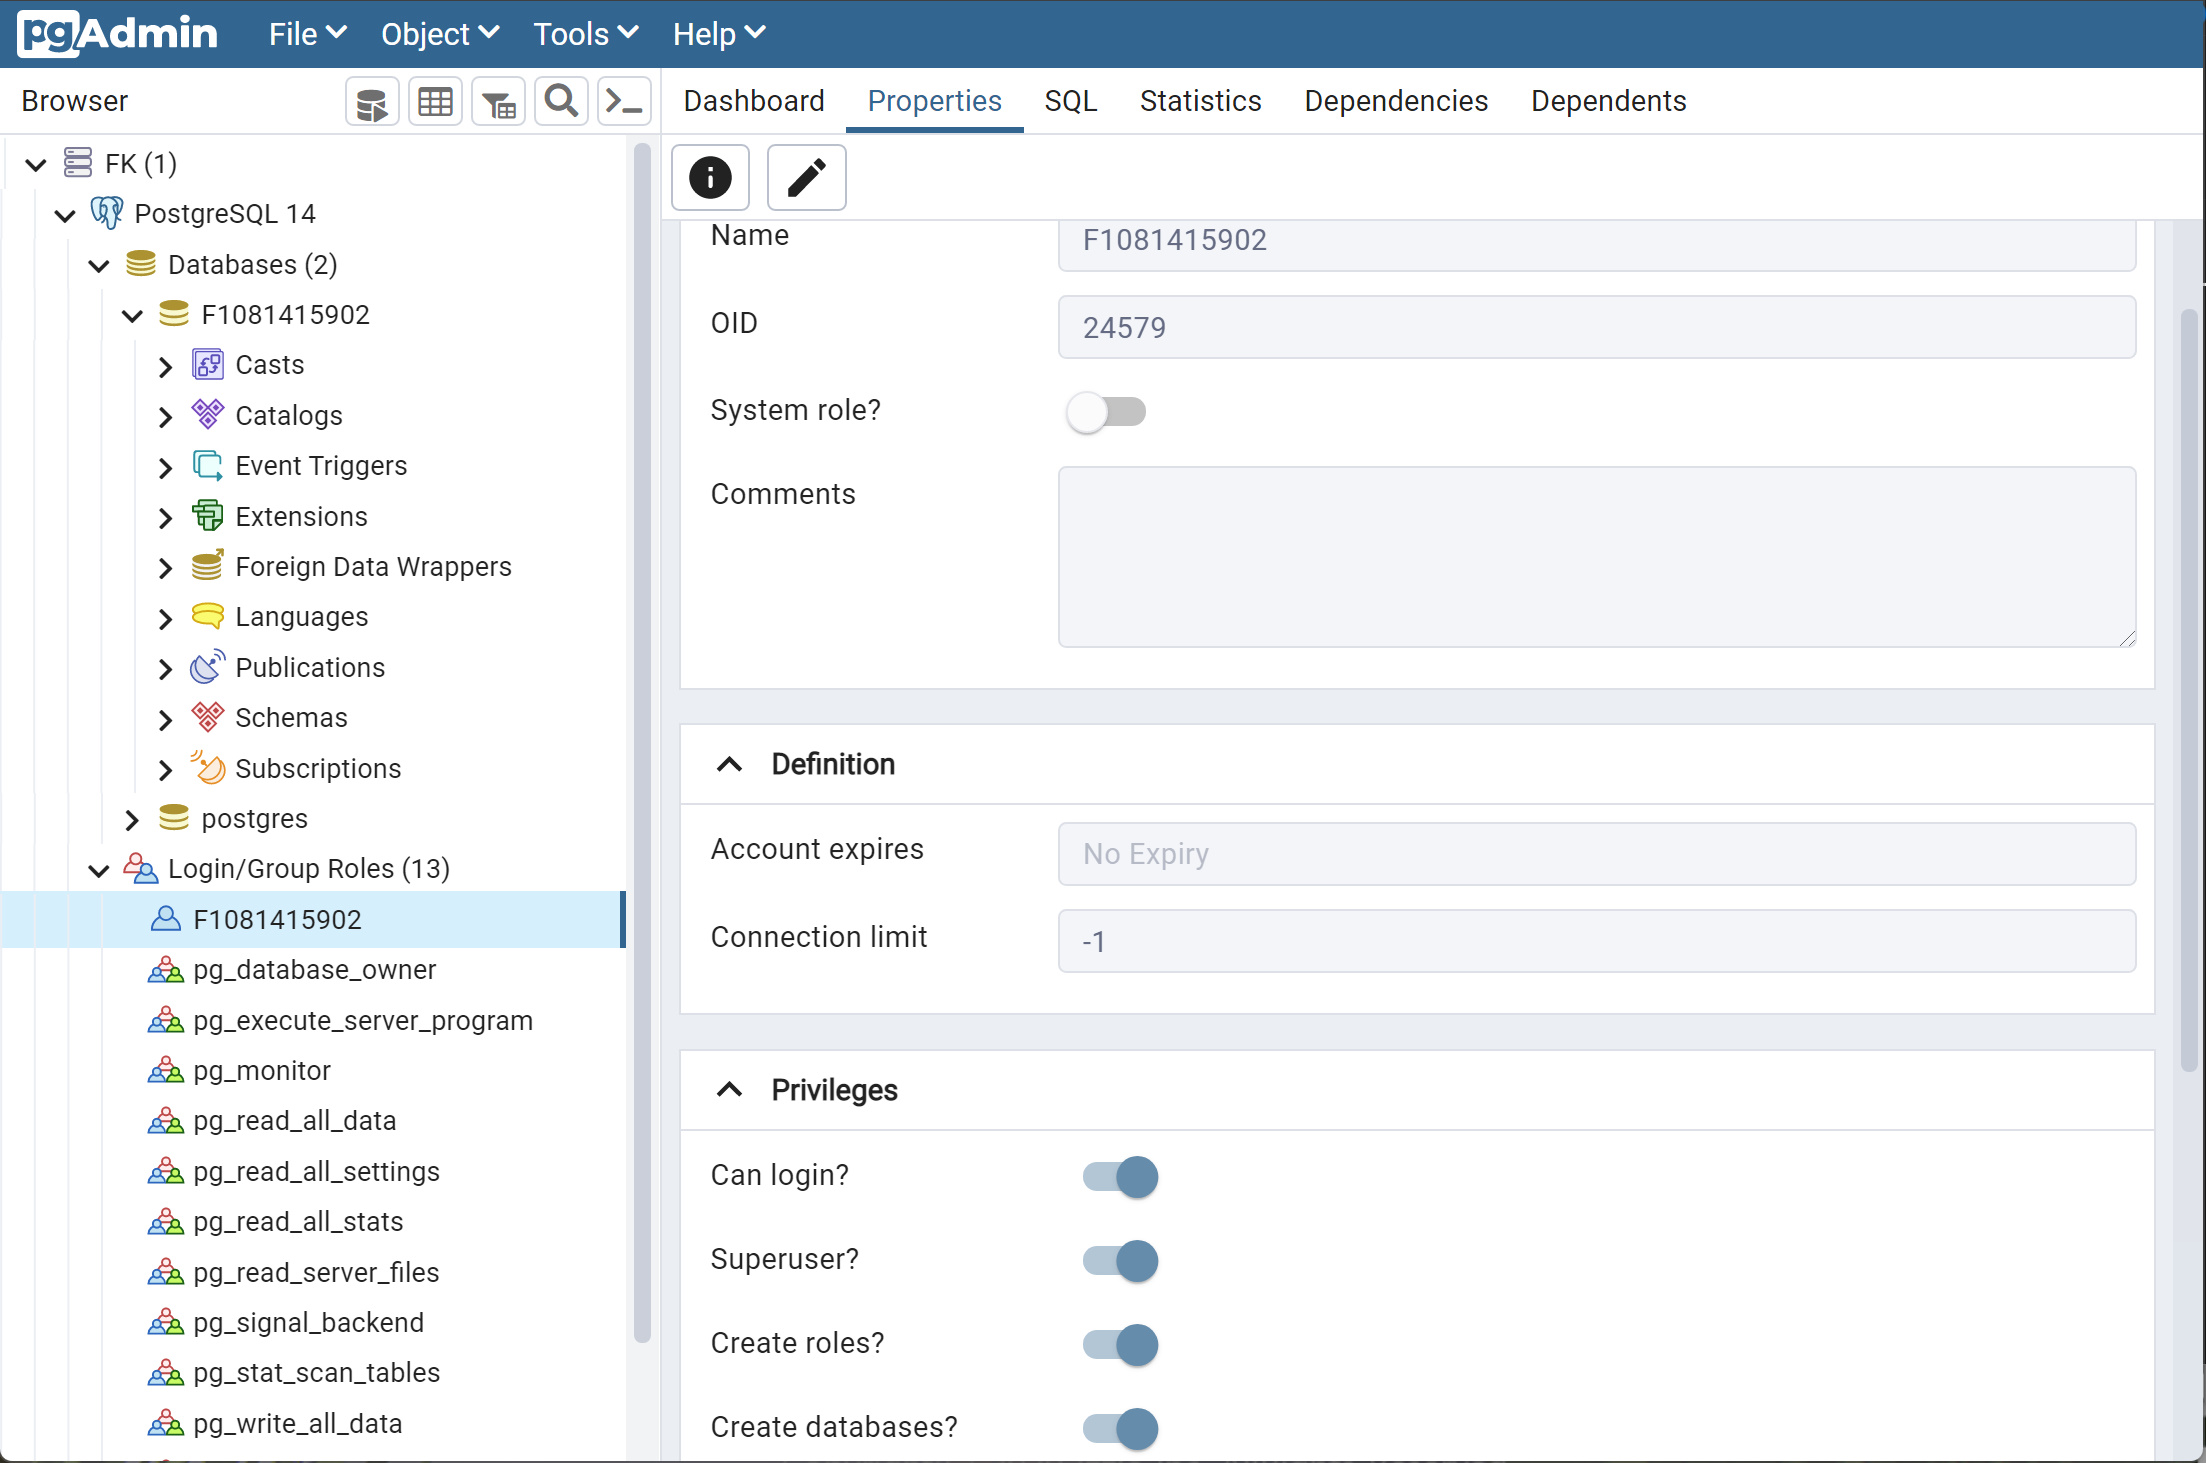Open the View Data grid icon
The width and height of the screenshot is (2206, 1463).
tap(435, 102)
